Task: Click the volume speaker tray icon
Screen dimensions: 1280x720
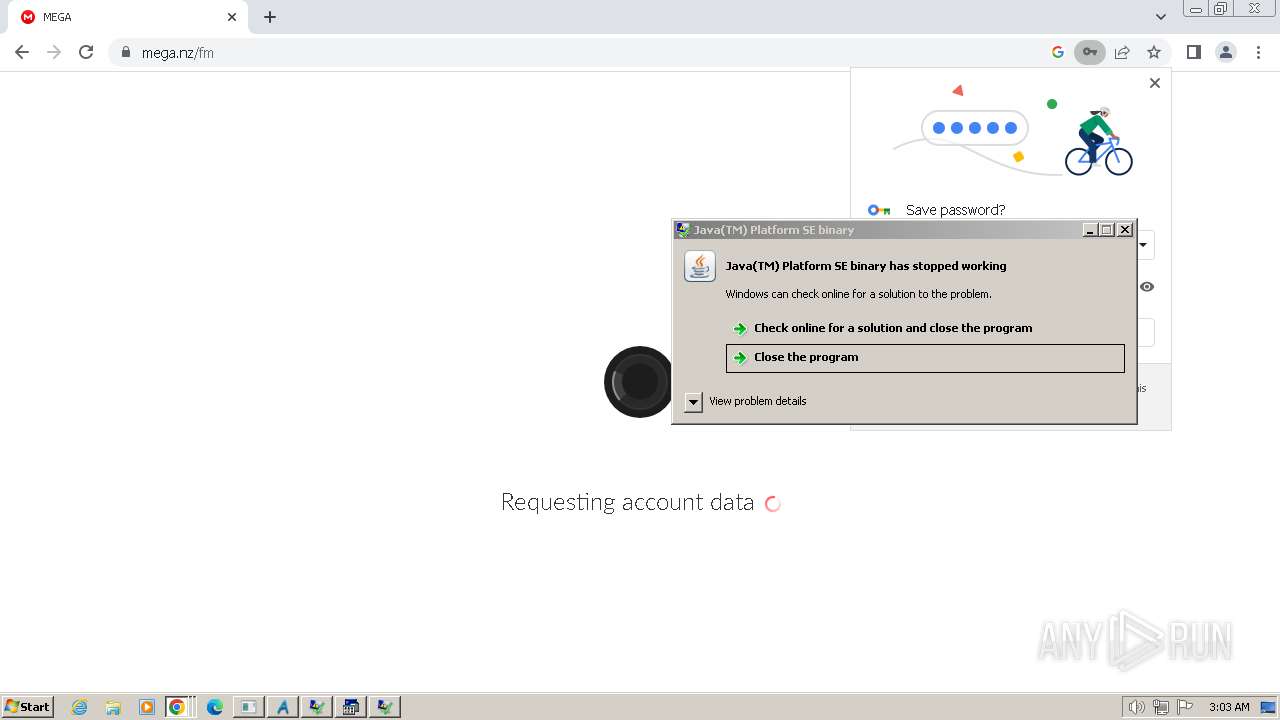Action: tap(1136, 707)
